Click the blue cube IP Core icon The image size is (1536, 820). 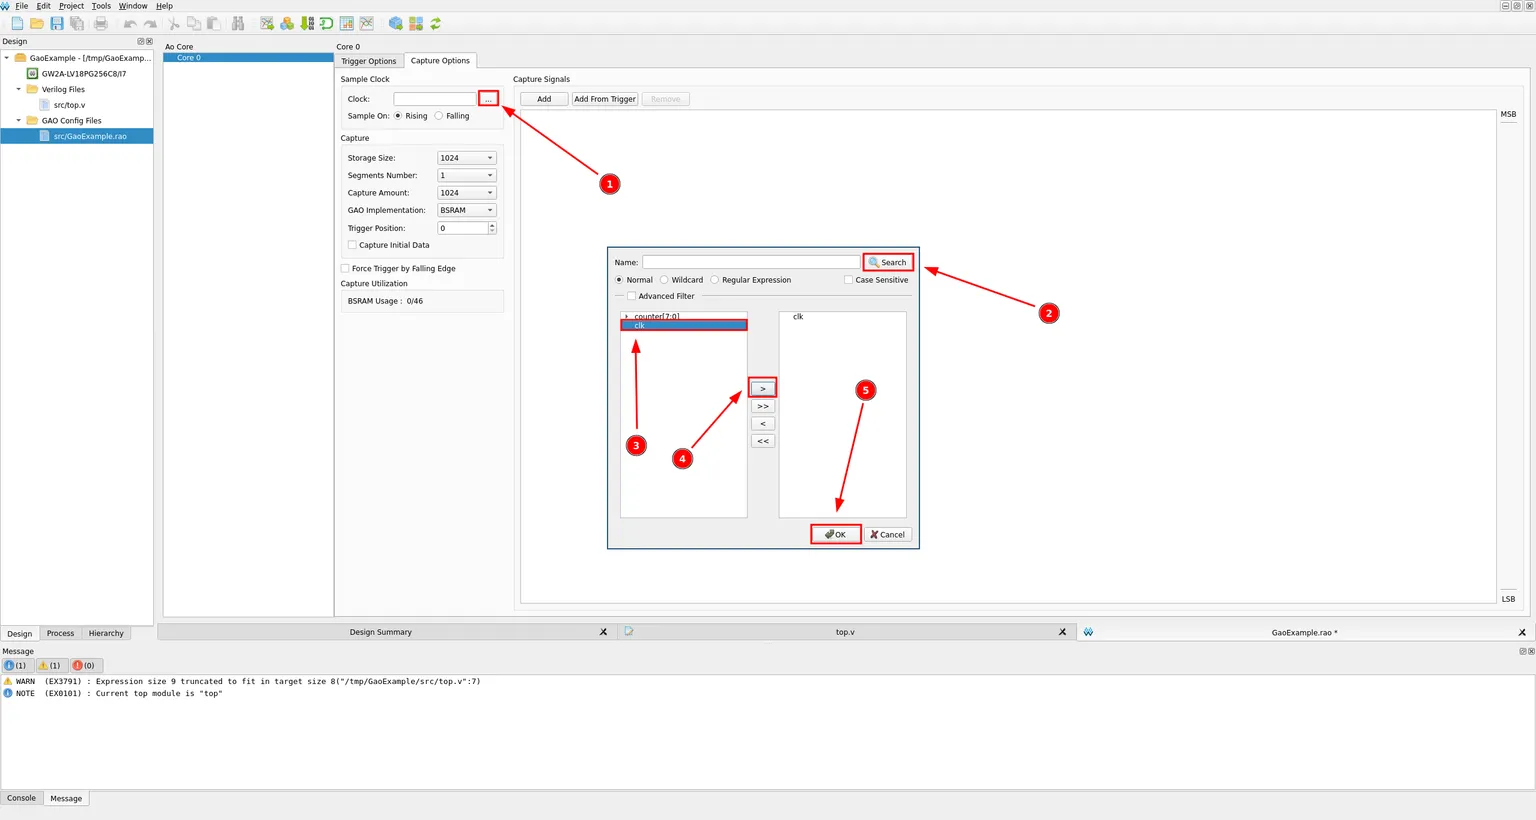tap(396, 23)
